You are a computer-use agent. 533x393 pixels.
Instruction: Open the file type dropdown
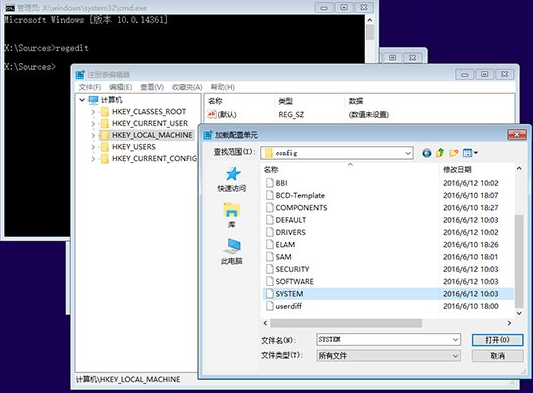[388, 356]
